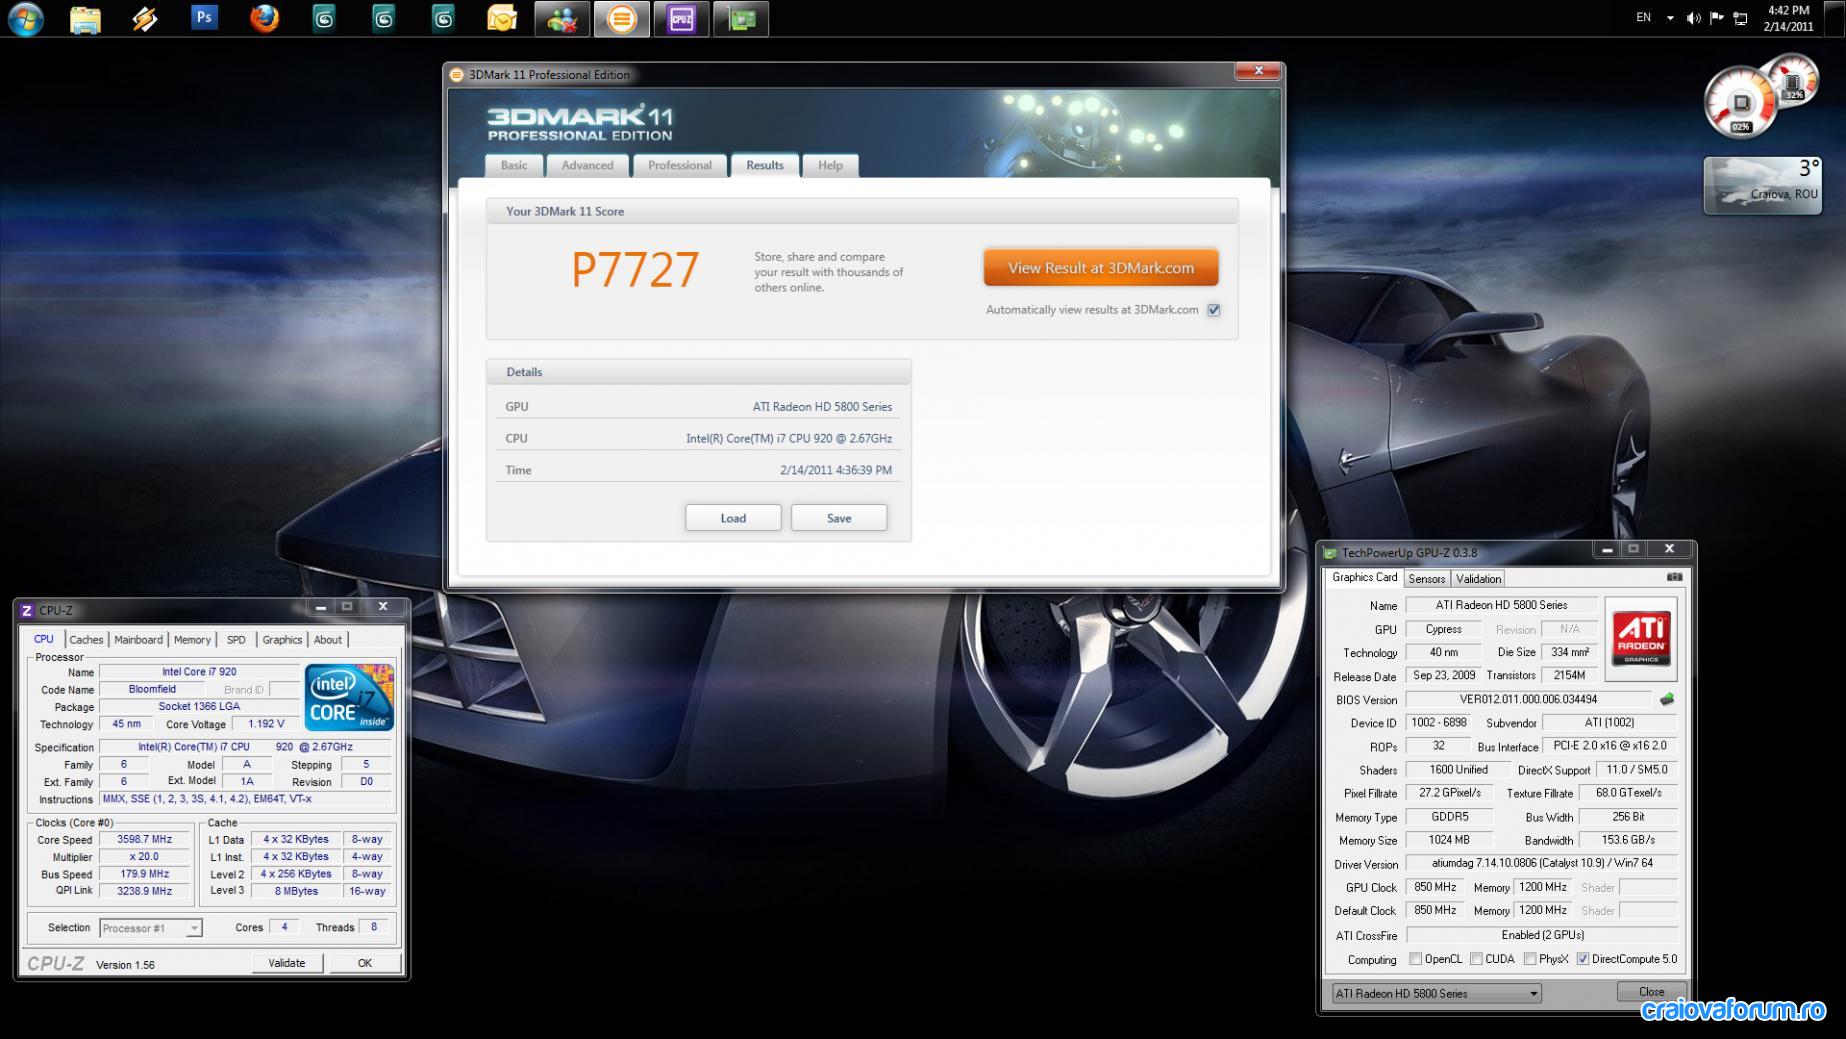Click the CPU-Z title bar icon
Screen dimensions: 1846x1039
pyautogui.click(x=27, y=610)
